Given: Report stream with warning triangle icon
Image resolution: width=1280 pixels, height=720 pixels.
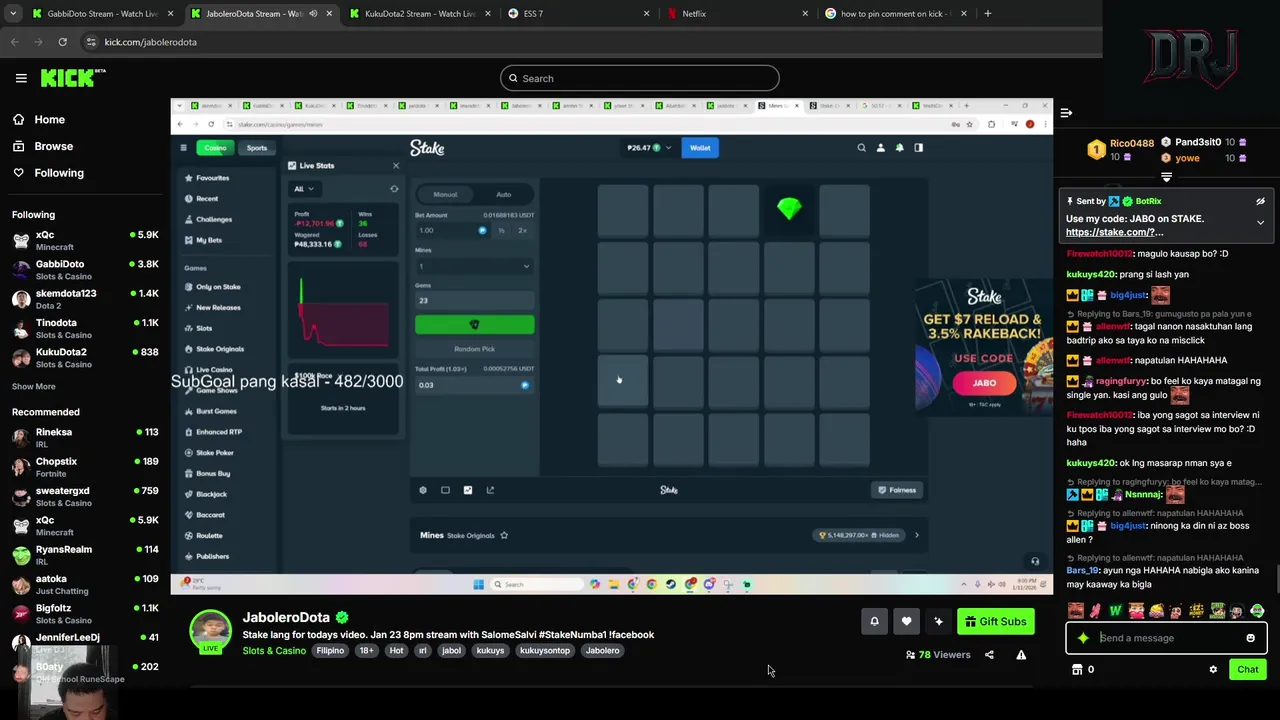Looking at the screenshot, I should pos(1021,655).
